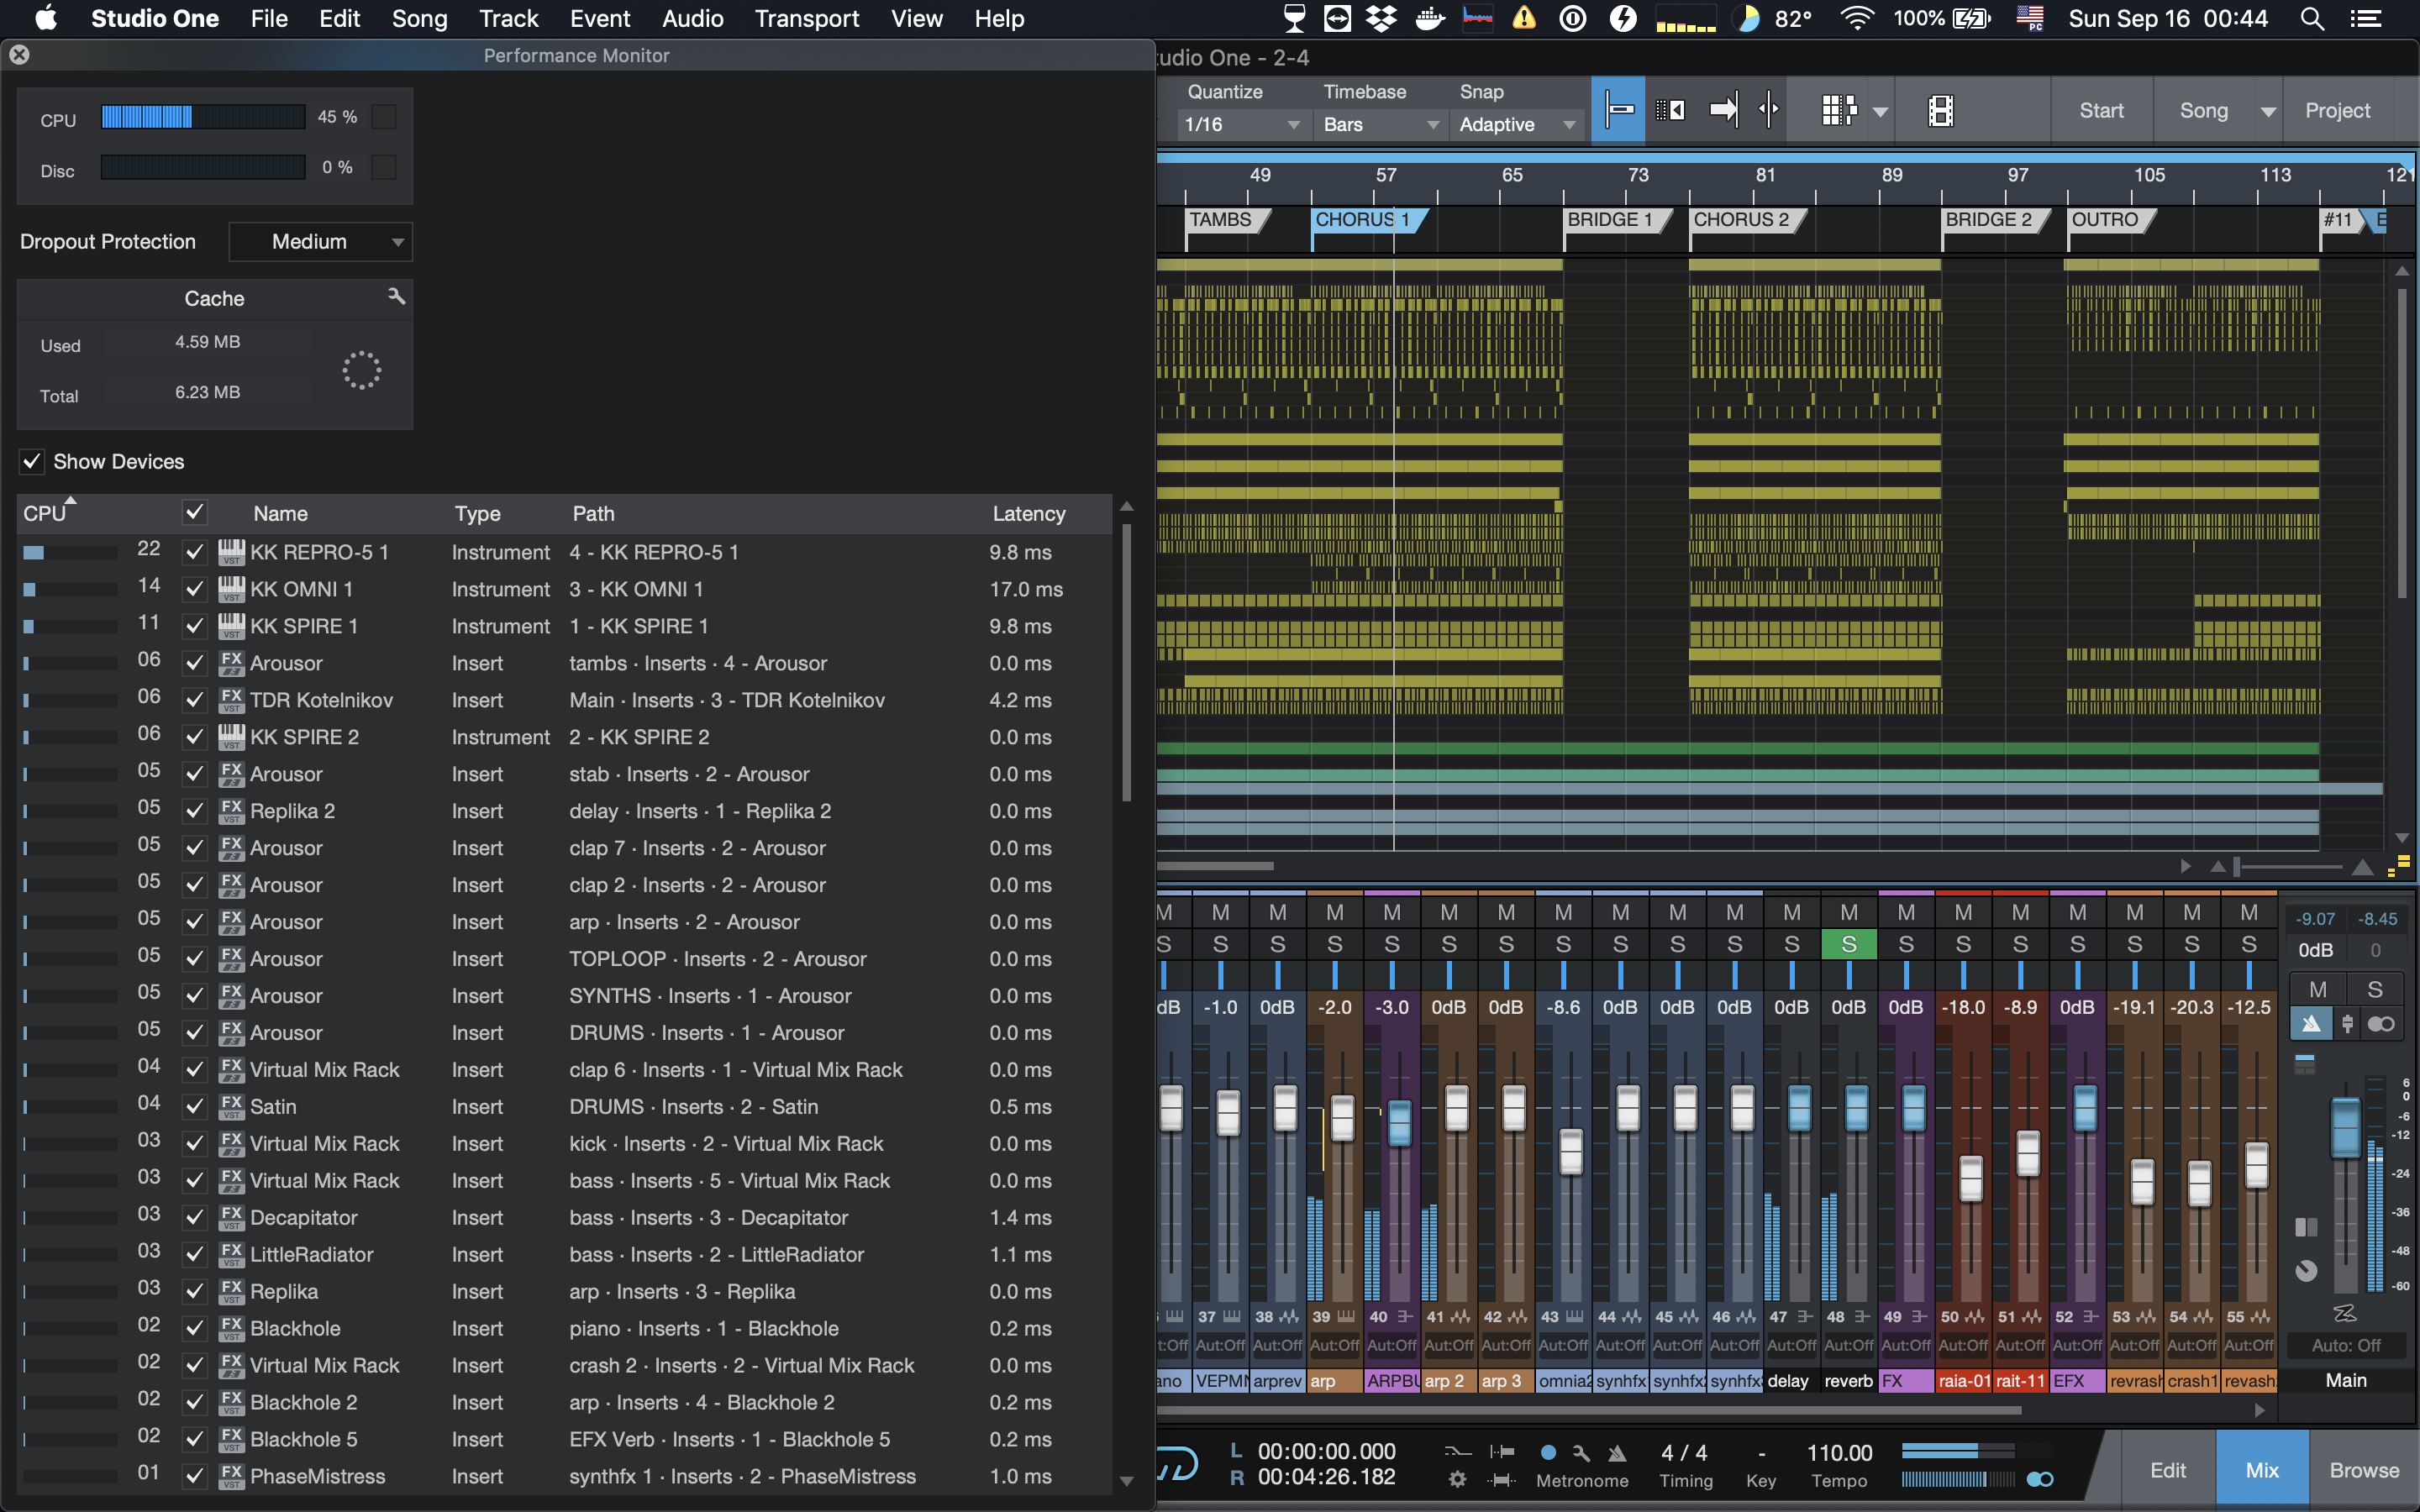
Task: Uncheck Show Devices checkbox
Action: click(x=32, y=461)
